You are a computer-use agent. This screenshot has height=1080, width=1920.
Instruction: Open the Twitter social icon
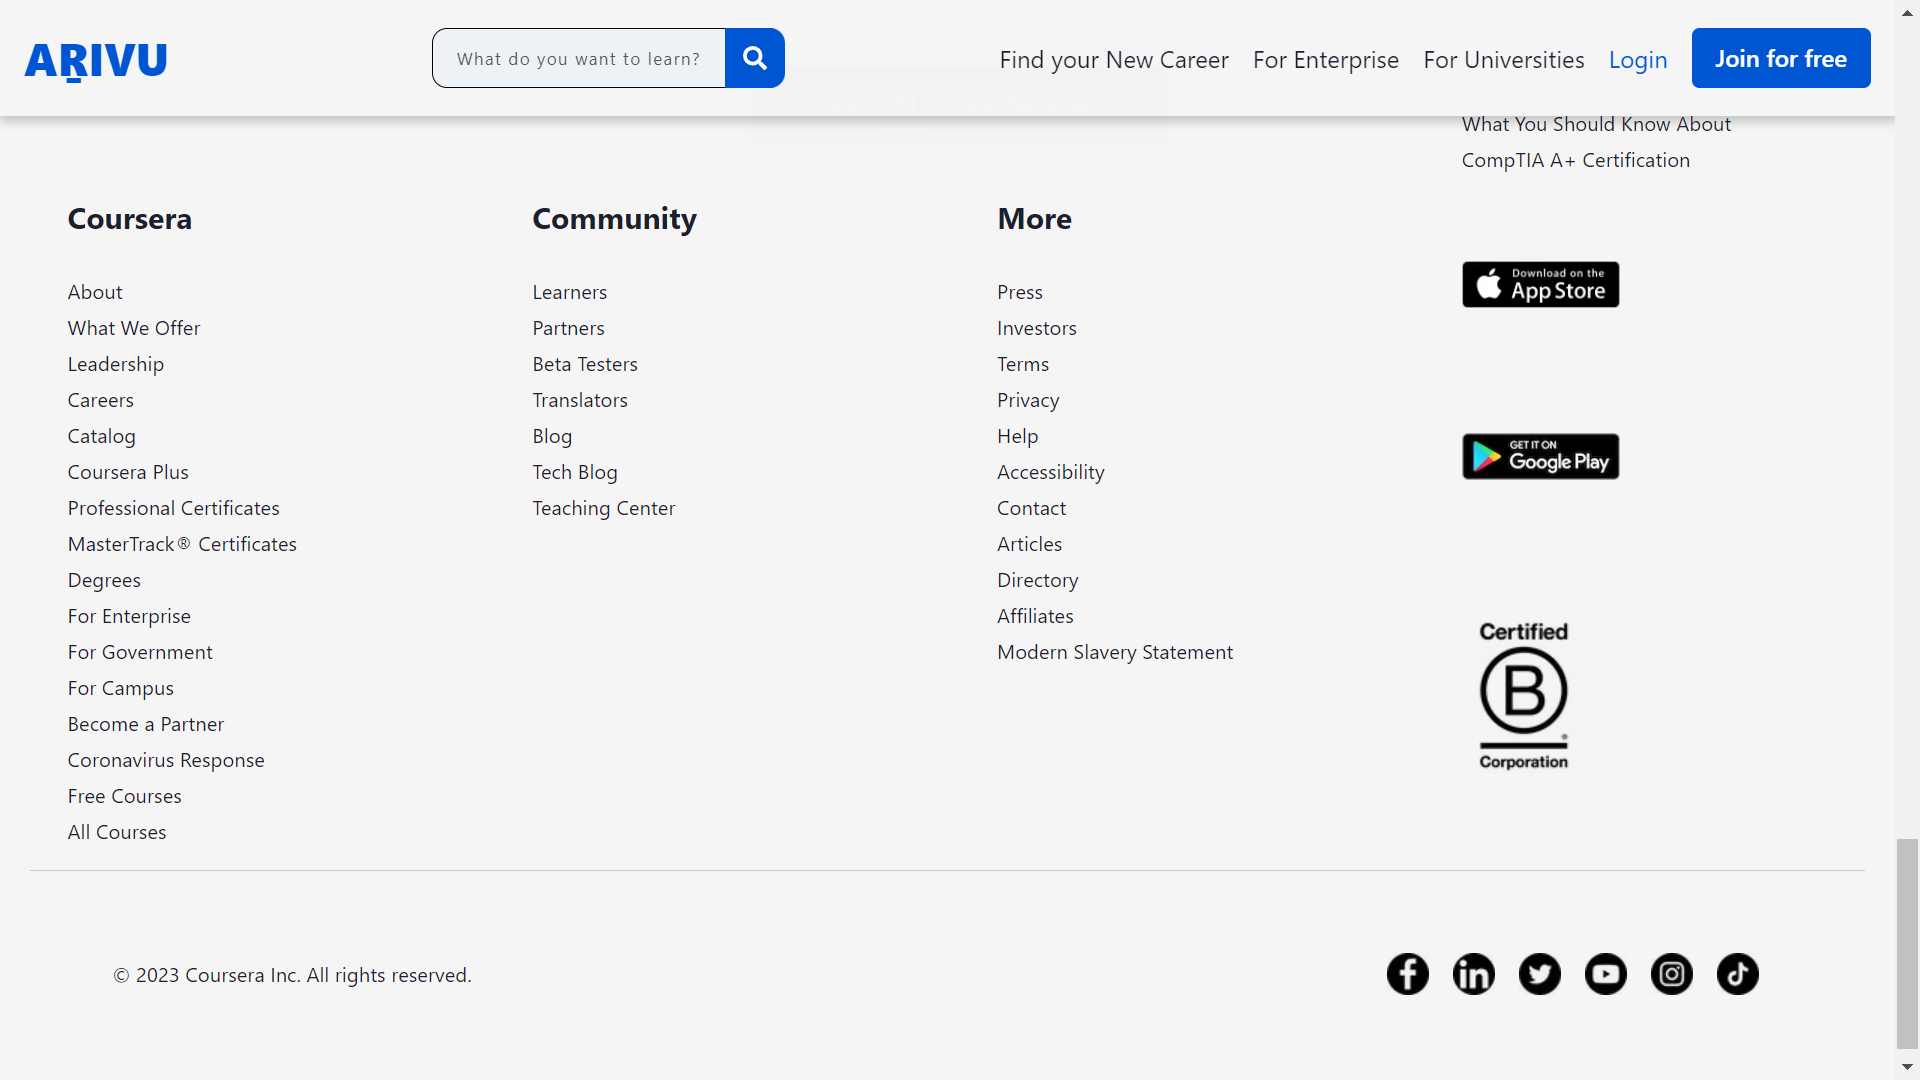[x=1539, y=974]
